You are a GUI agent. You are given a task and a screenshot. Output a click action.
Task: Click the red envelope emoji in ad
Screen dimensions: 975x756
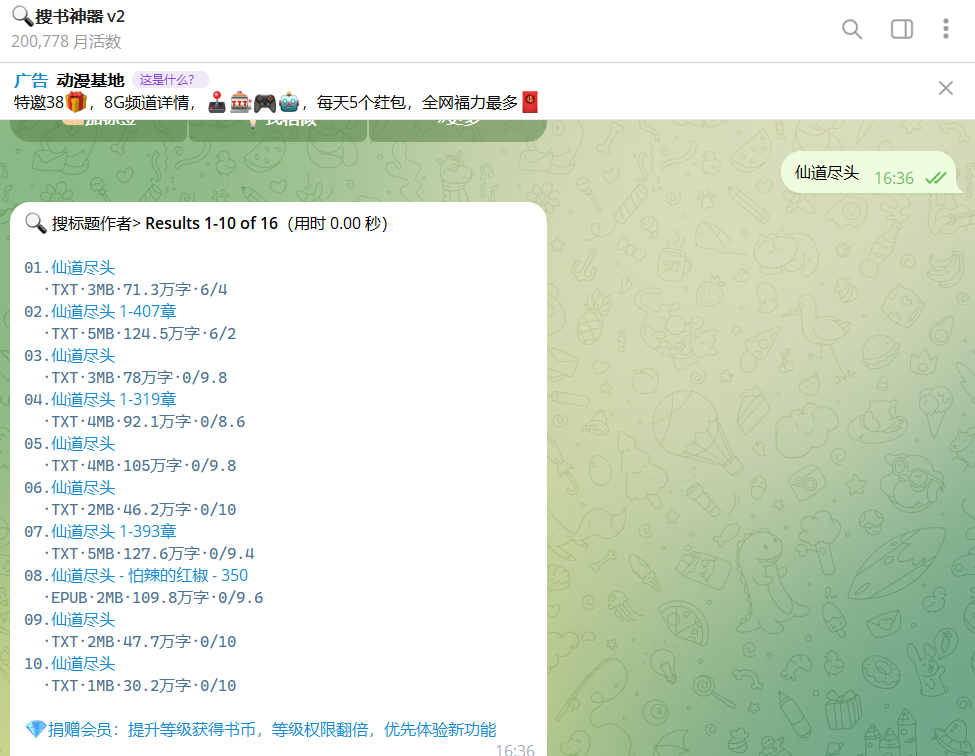click(530, 102)
